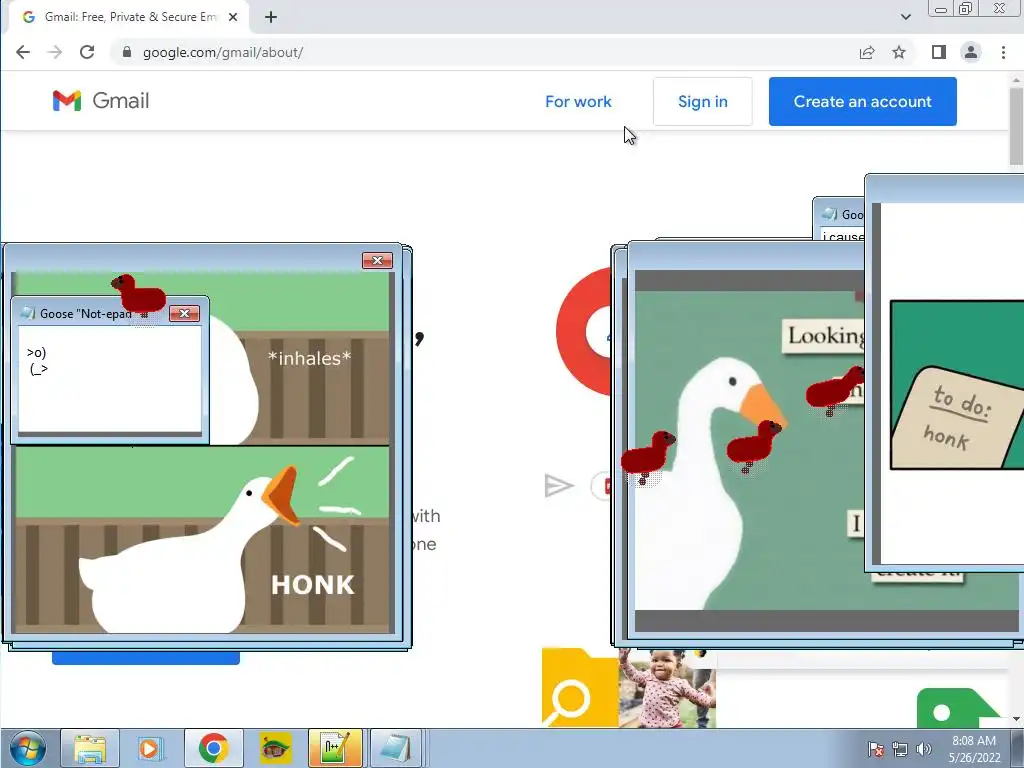Click the red goose under the orange beak
This screenshot has height=768, width=1024.
point(754,446)
